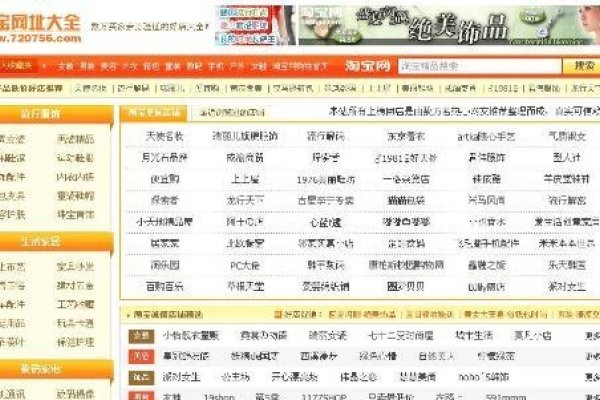Click the 19shop shop link
The height and width of the screenshot is (400, 600).
(x=218, y=397)
